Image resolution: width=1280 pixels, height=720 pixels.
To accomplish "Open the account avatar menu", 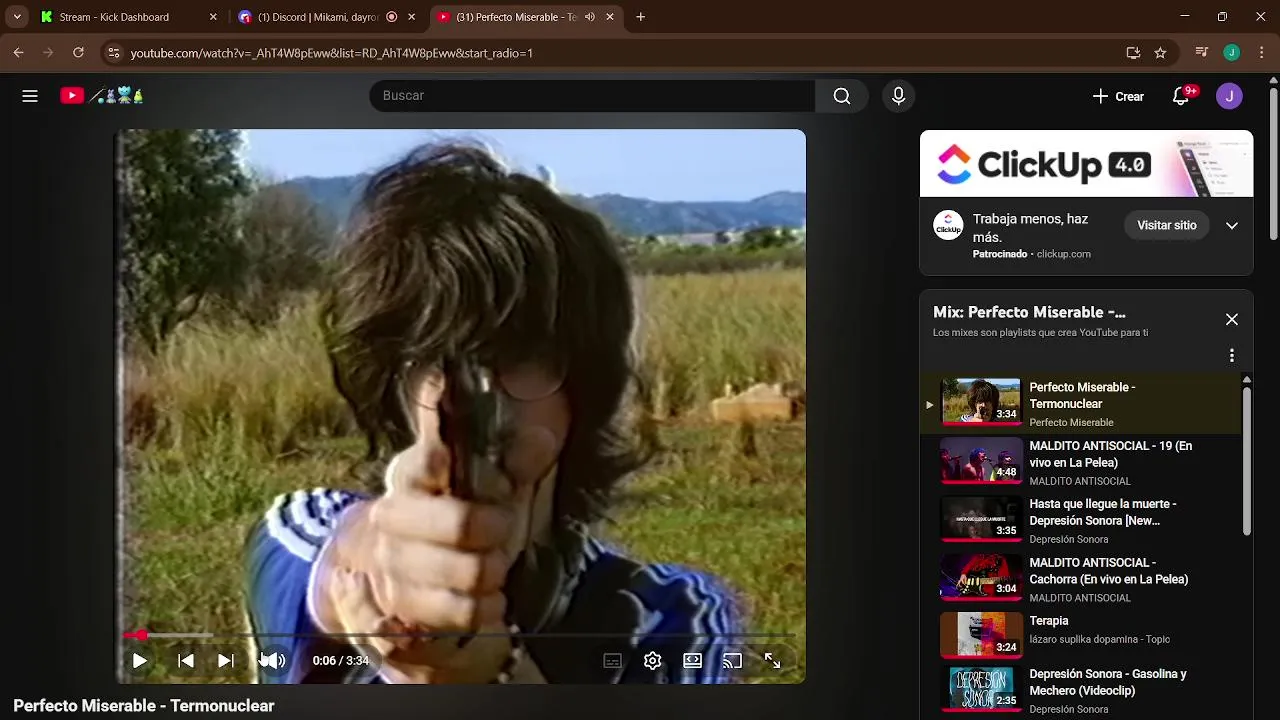I will point(1229,96).
